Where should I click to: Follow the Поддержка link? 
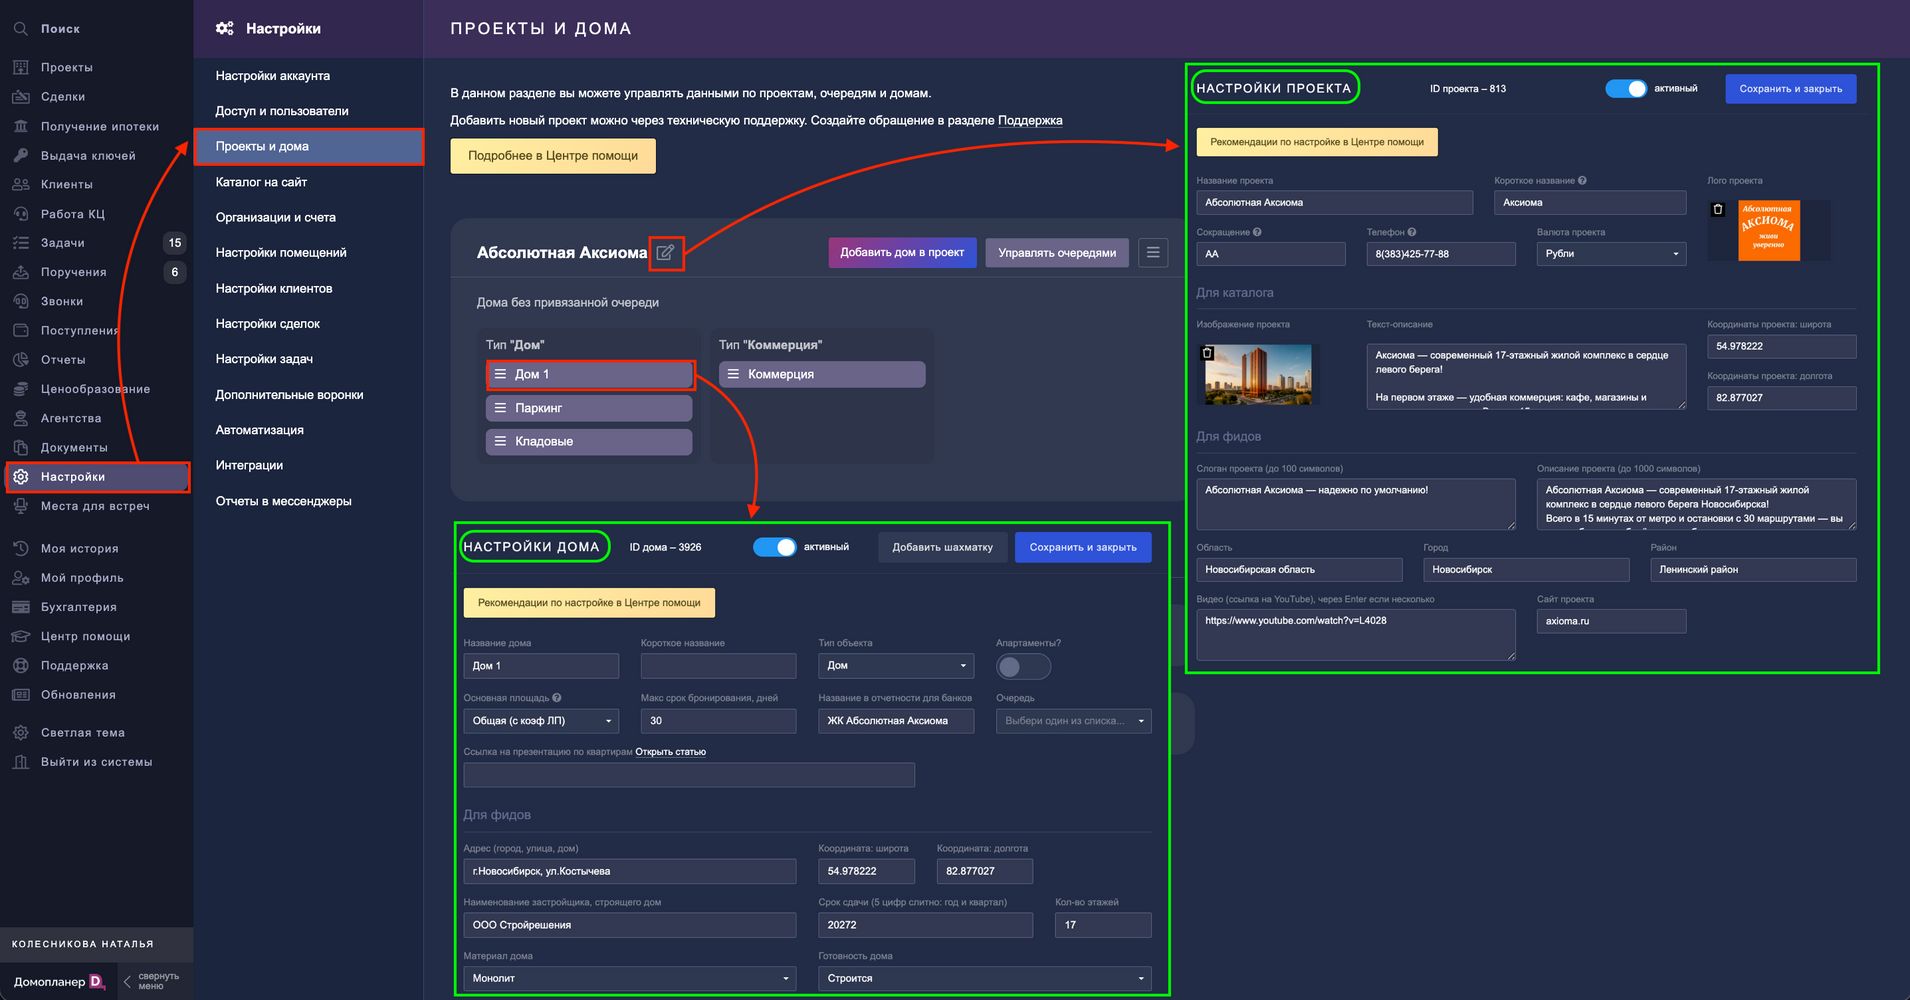(1030, 121)
